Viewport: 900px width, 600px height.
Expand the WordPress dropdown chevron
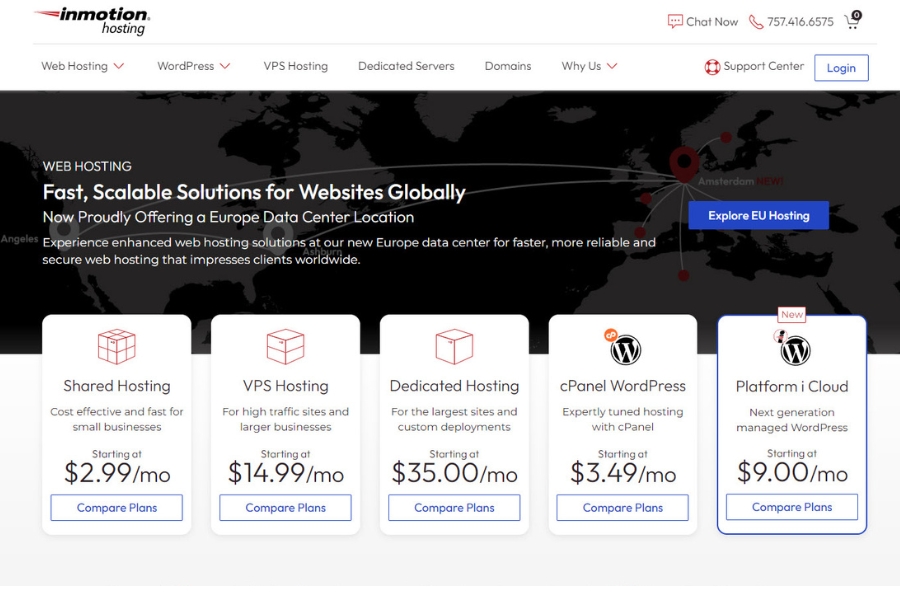click(x=225, y=66)
